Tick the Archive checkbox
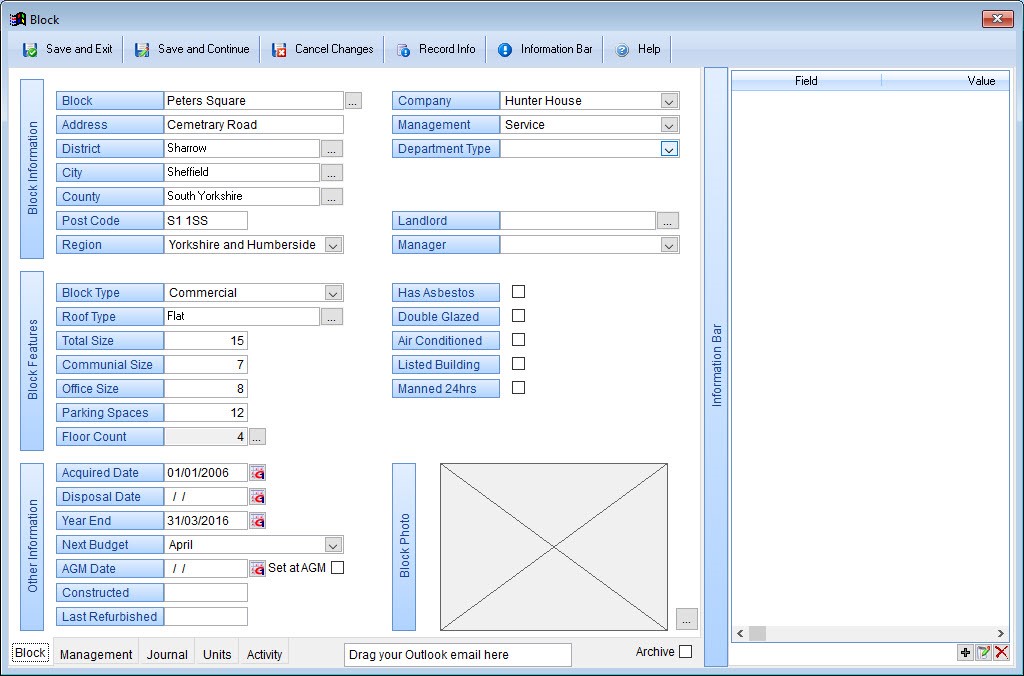The width and height of the screenshot is (1024, 676). [686, 652]
